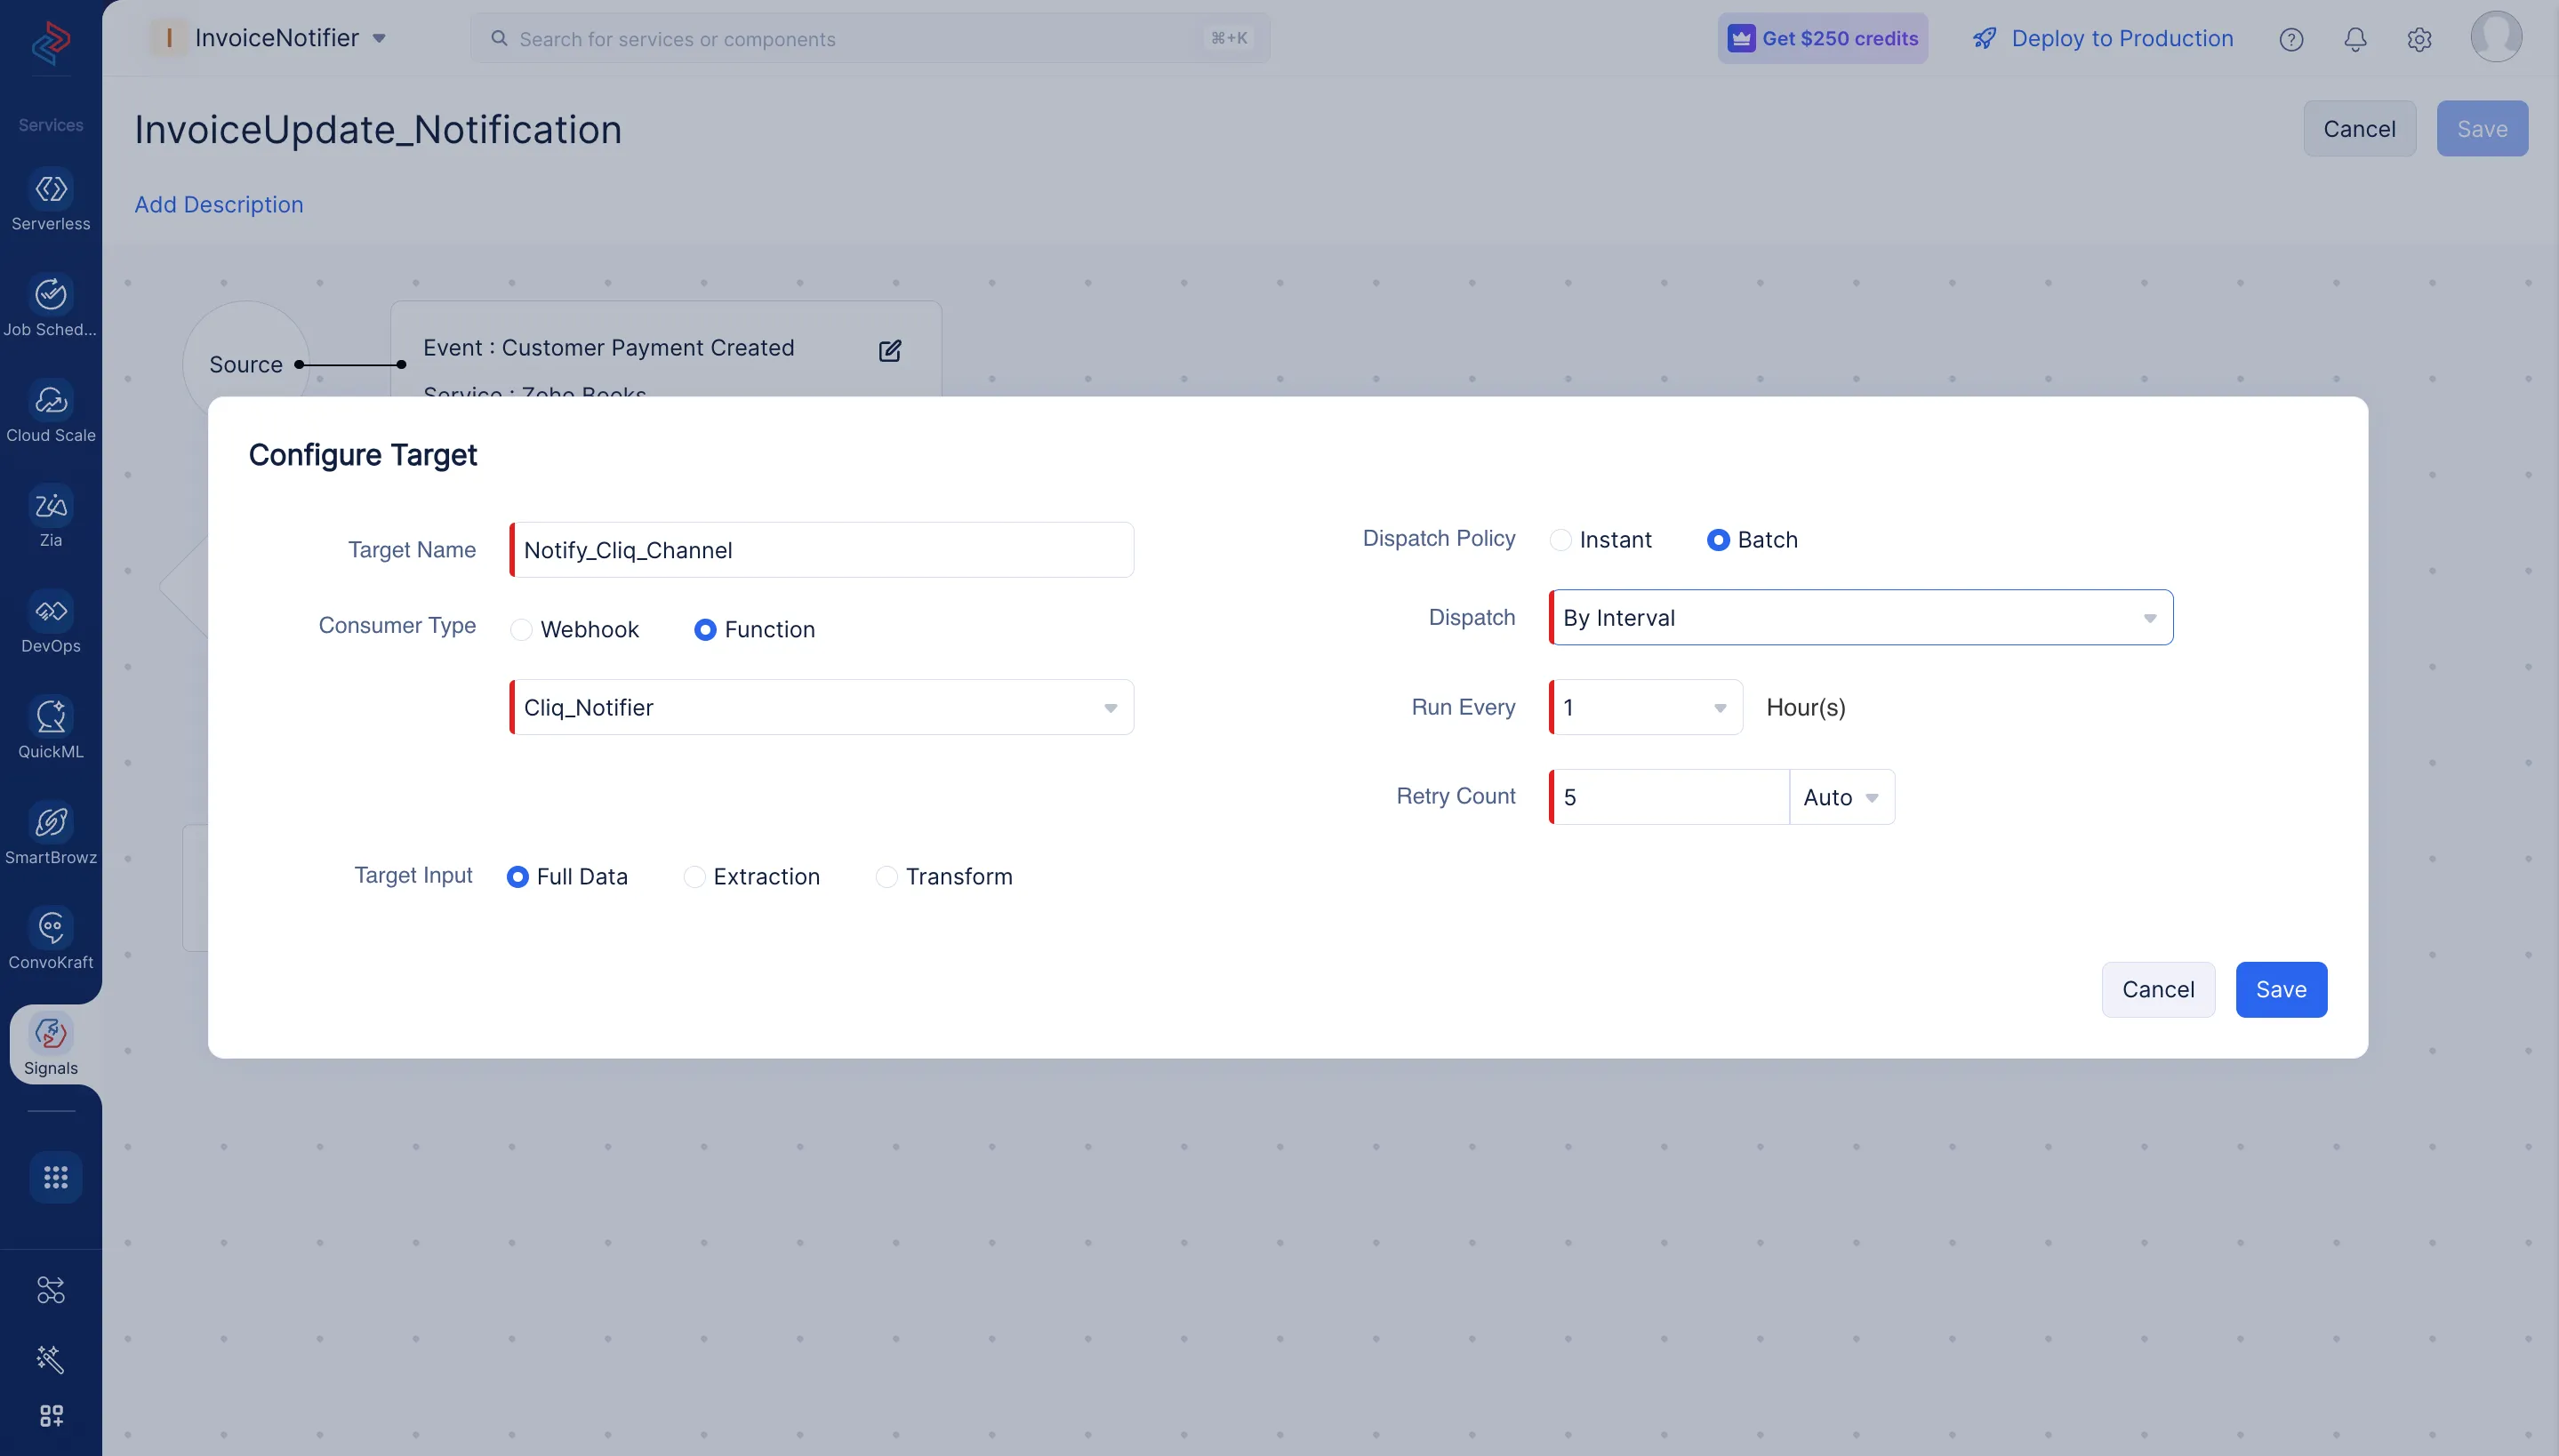Expand the By Interval dispatch dropdown

(x=1860, y=618)
